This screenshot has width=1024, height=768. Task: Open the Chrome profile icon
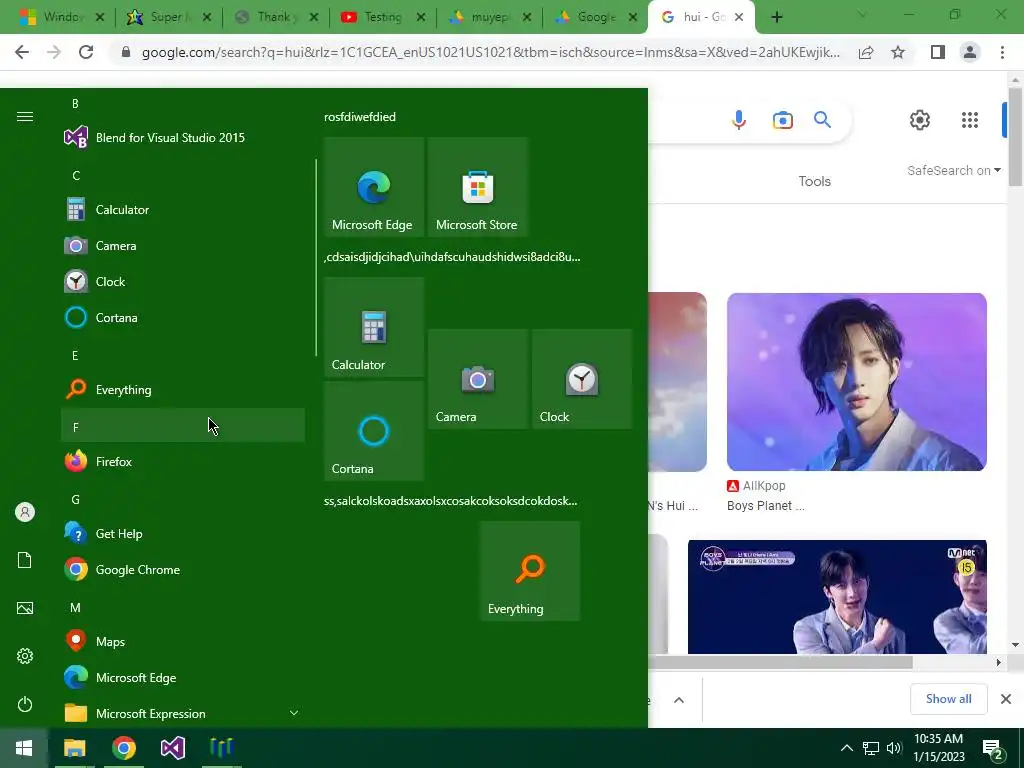click(x=970, y=52)
